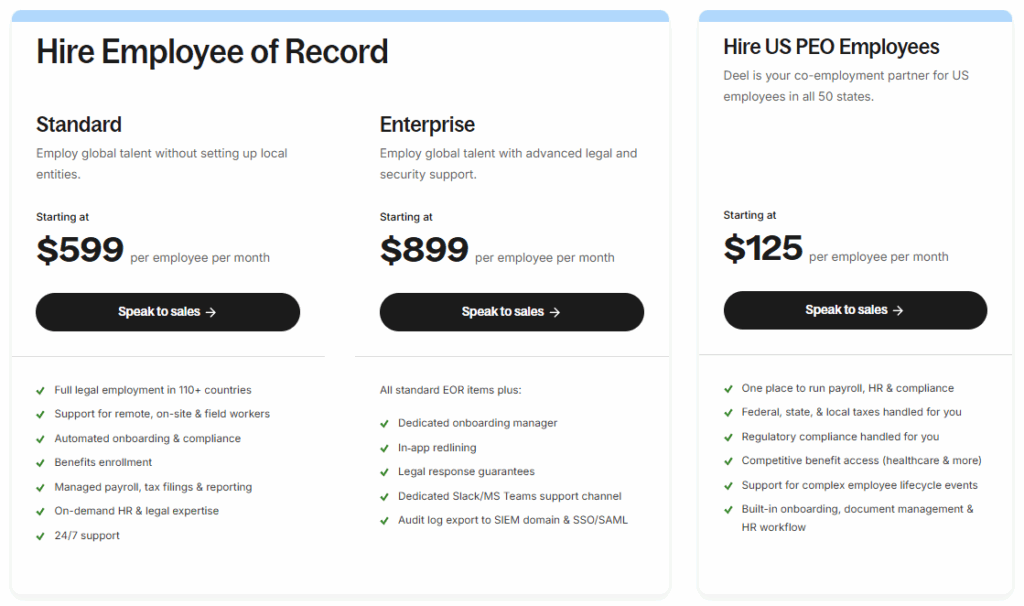The image size is (1024, 606).
Task: Click checkmark beside Audit log export to SIEM
Action: [384, 520]
